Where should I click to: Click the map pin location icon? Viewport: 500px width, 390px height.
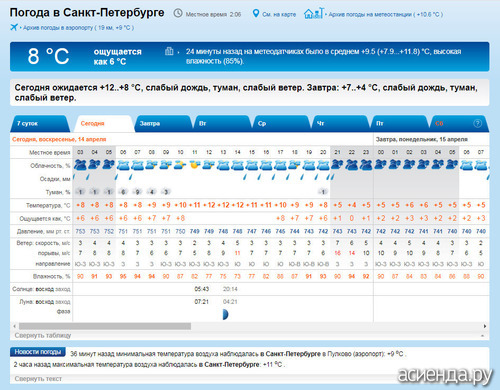pyautogui.click(x=255, y=13)
